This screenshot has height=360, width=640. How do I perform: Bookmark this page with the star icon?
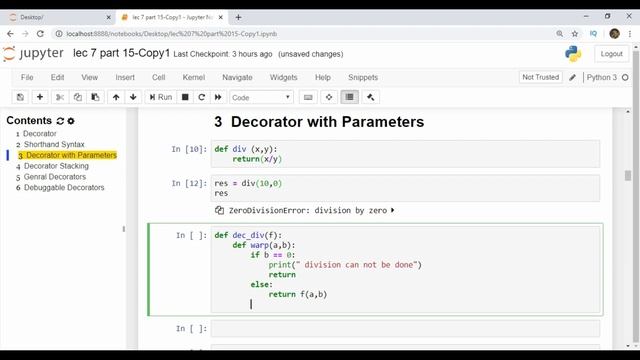(x=575, y=34)
